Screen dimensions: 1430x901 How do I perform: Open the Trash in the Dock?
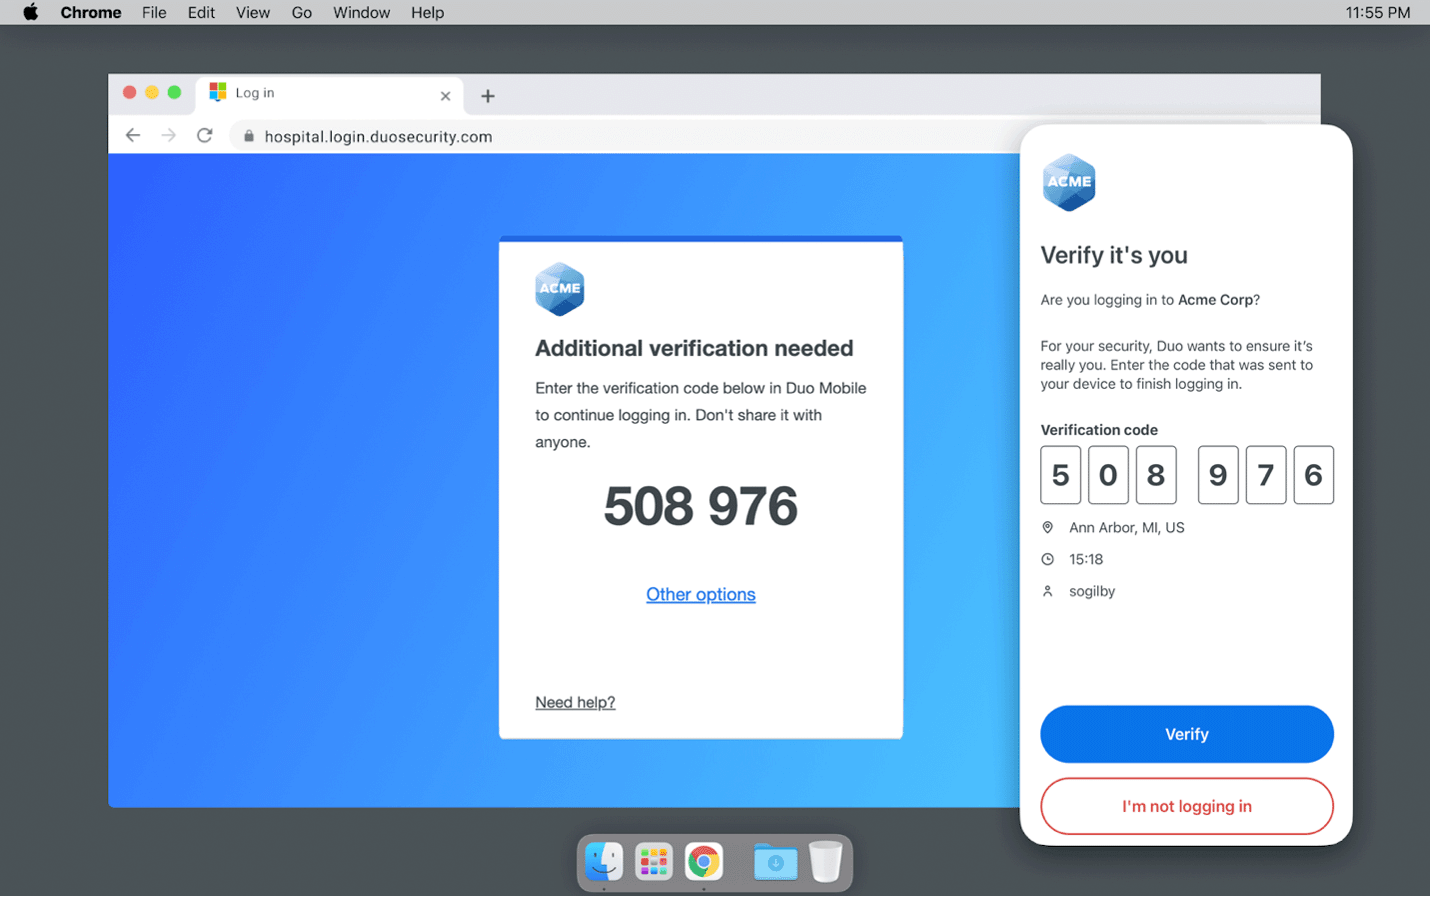click(826, 861)
